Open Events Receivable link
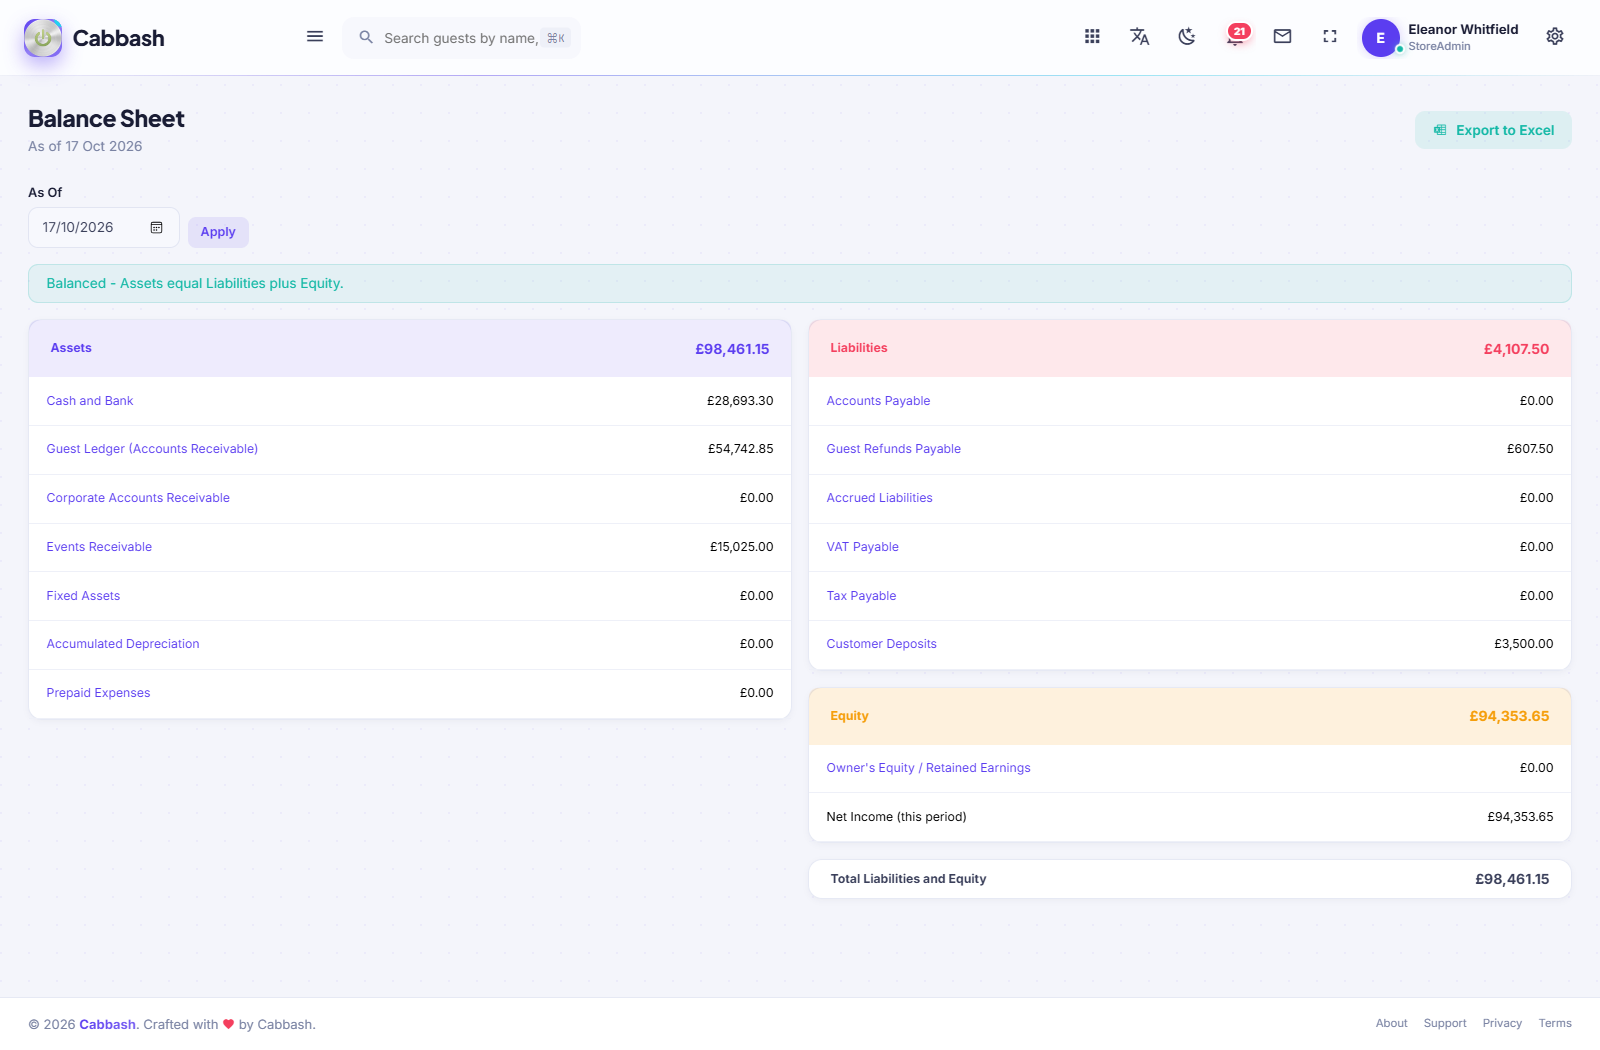 (99, 547)
